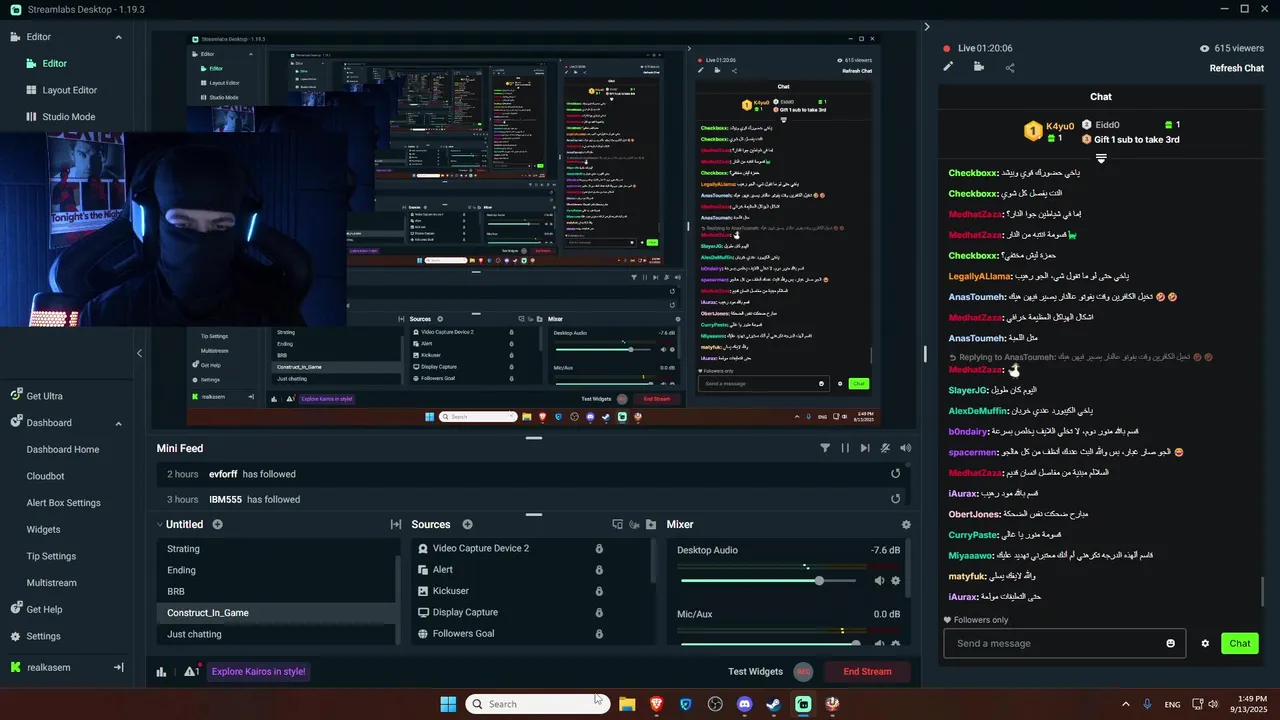Image resolution: width=1280 pixels, height=720 pixels.
Task: Open Alert Box Settings
Action: [x=64, y=503]
